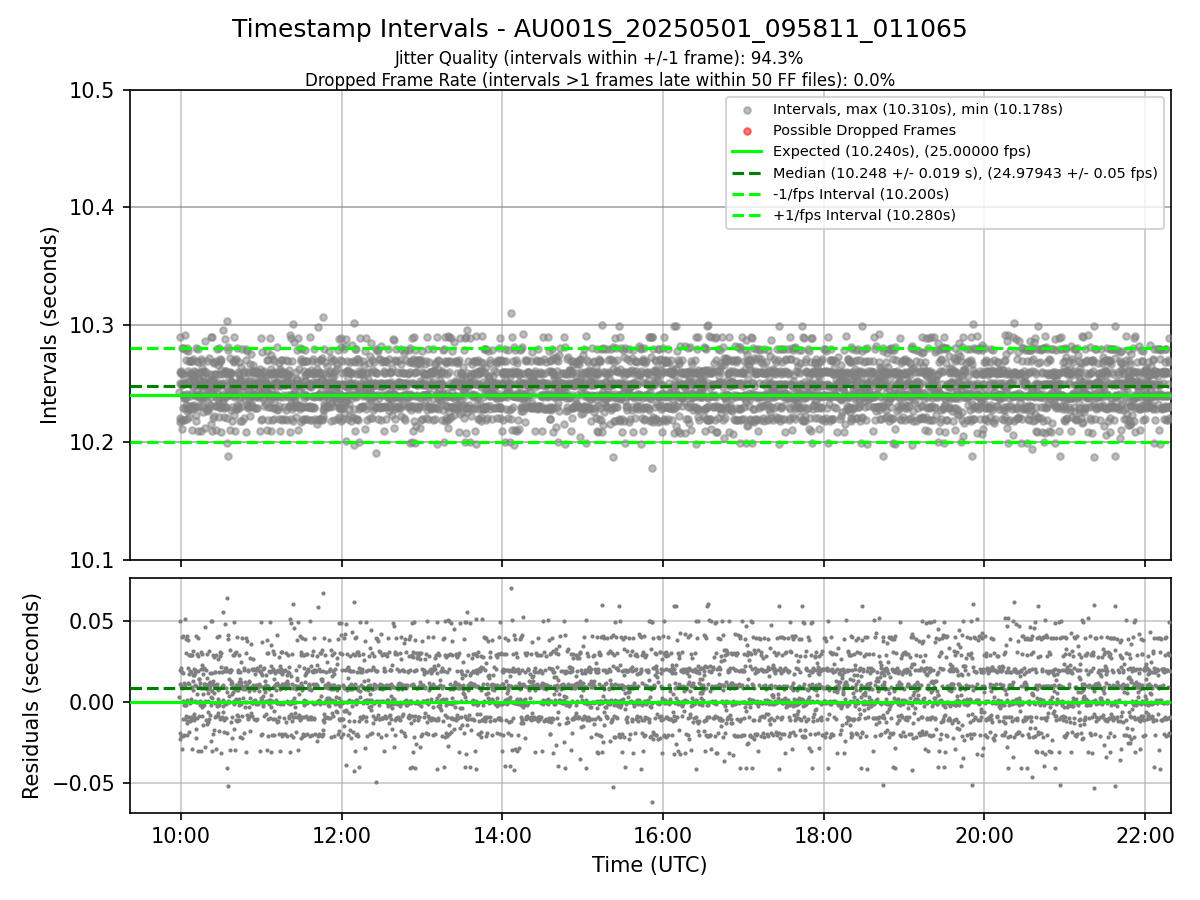
Task: Click legend entry 'Possible Dropped Frames'
Action: [864, 130]
